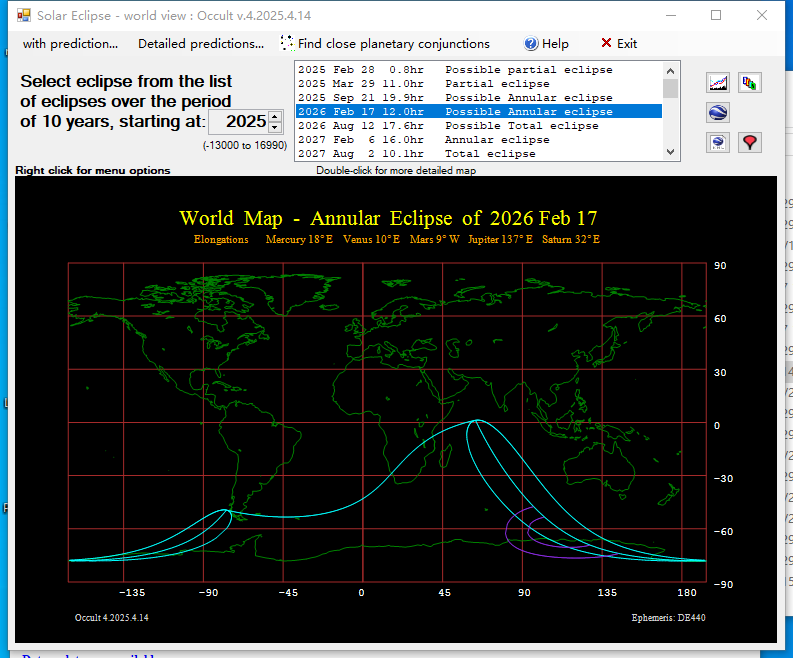
Task: Click the KML file export icon
Action: point(718,143)
